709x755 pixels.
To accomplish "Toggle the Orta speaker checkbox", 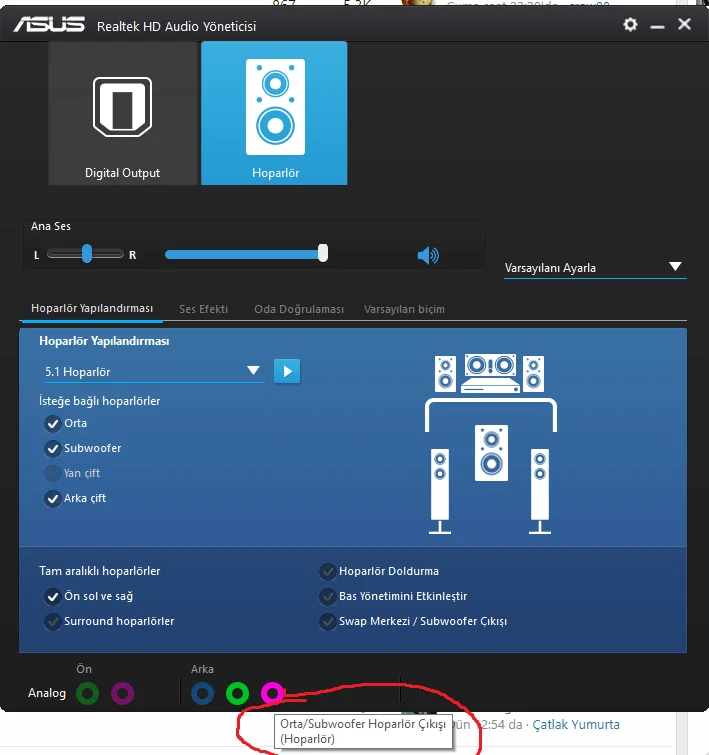I will pyautogui.click(x=53, y=424).
